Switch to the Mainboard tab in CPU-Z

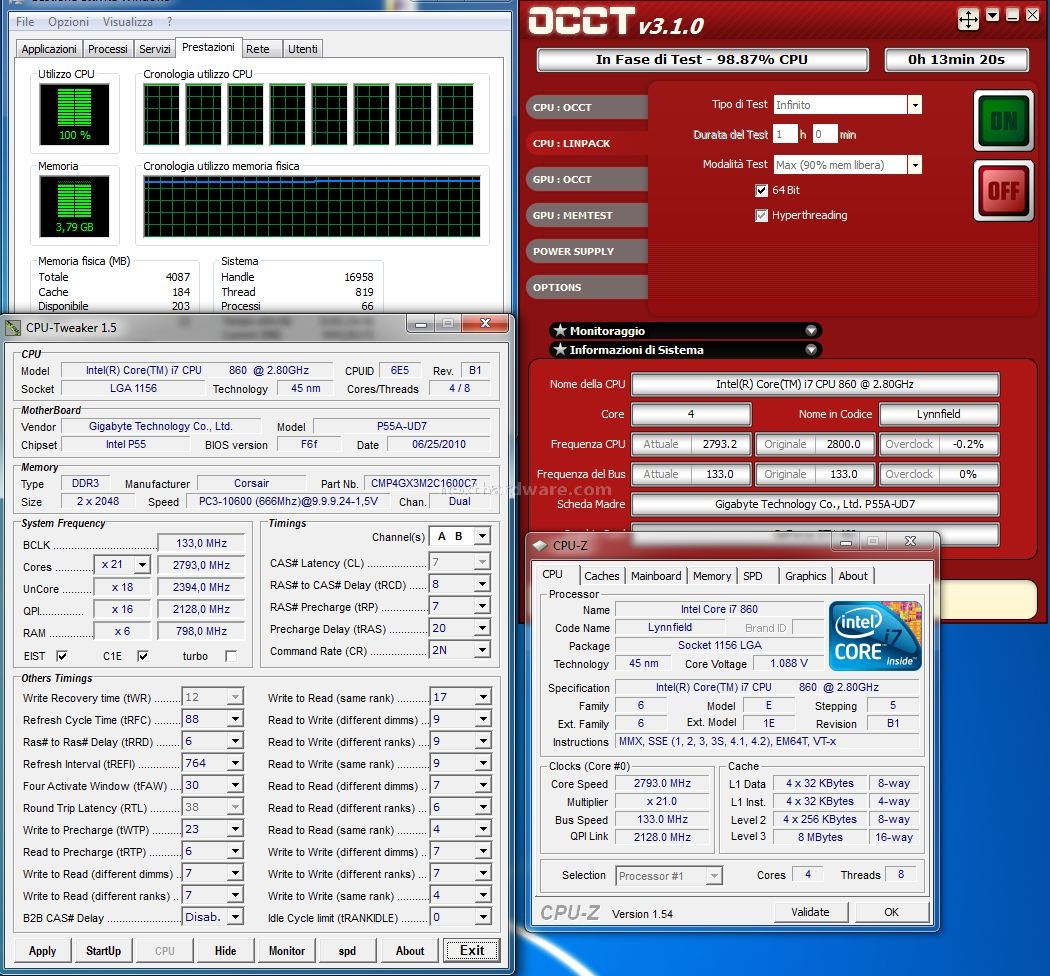coord(656,575)
